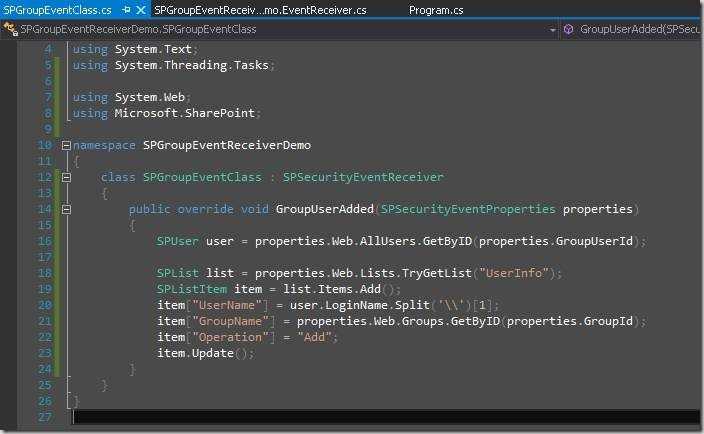Click the SPSecurityEventProperties parameter type

click(468, 209)
